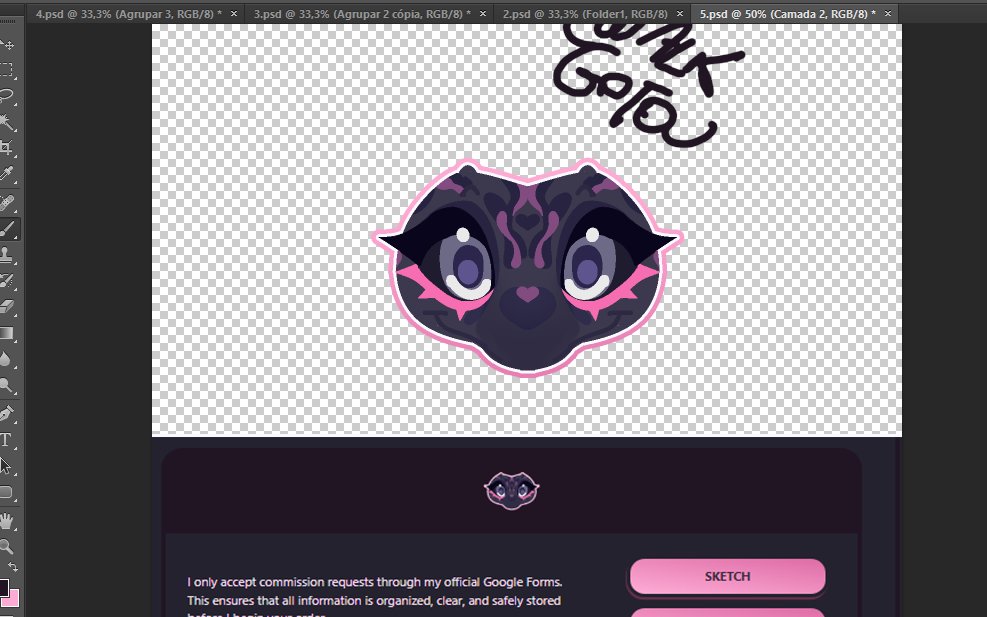The image size is (987, 617).
Task: Select the Move tool
Action: 7,44
